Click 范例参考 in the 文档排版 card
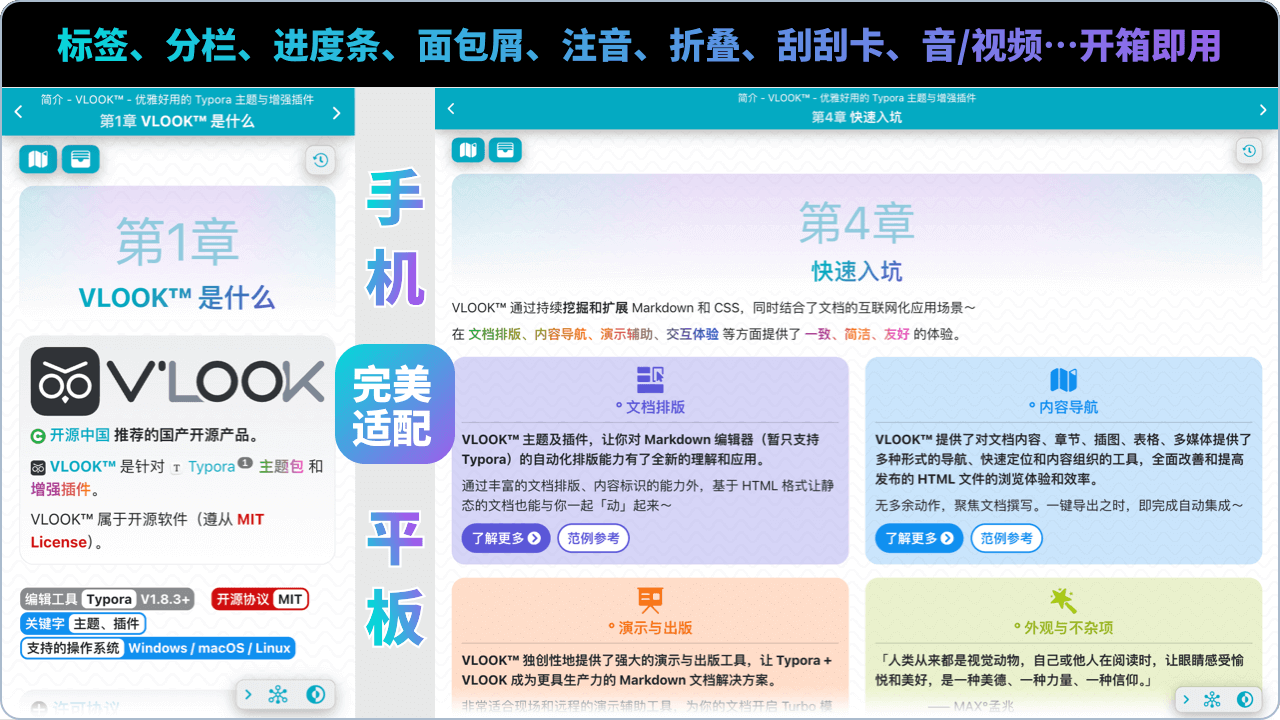 click(x=594, y=538)
